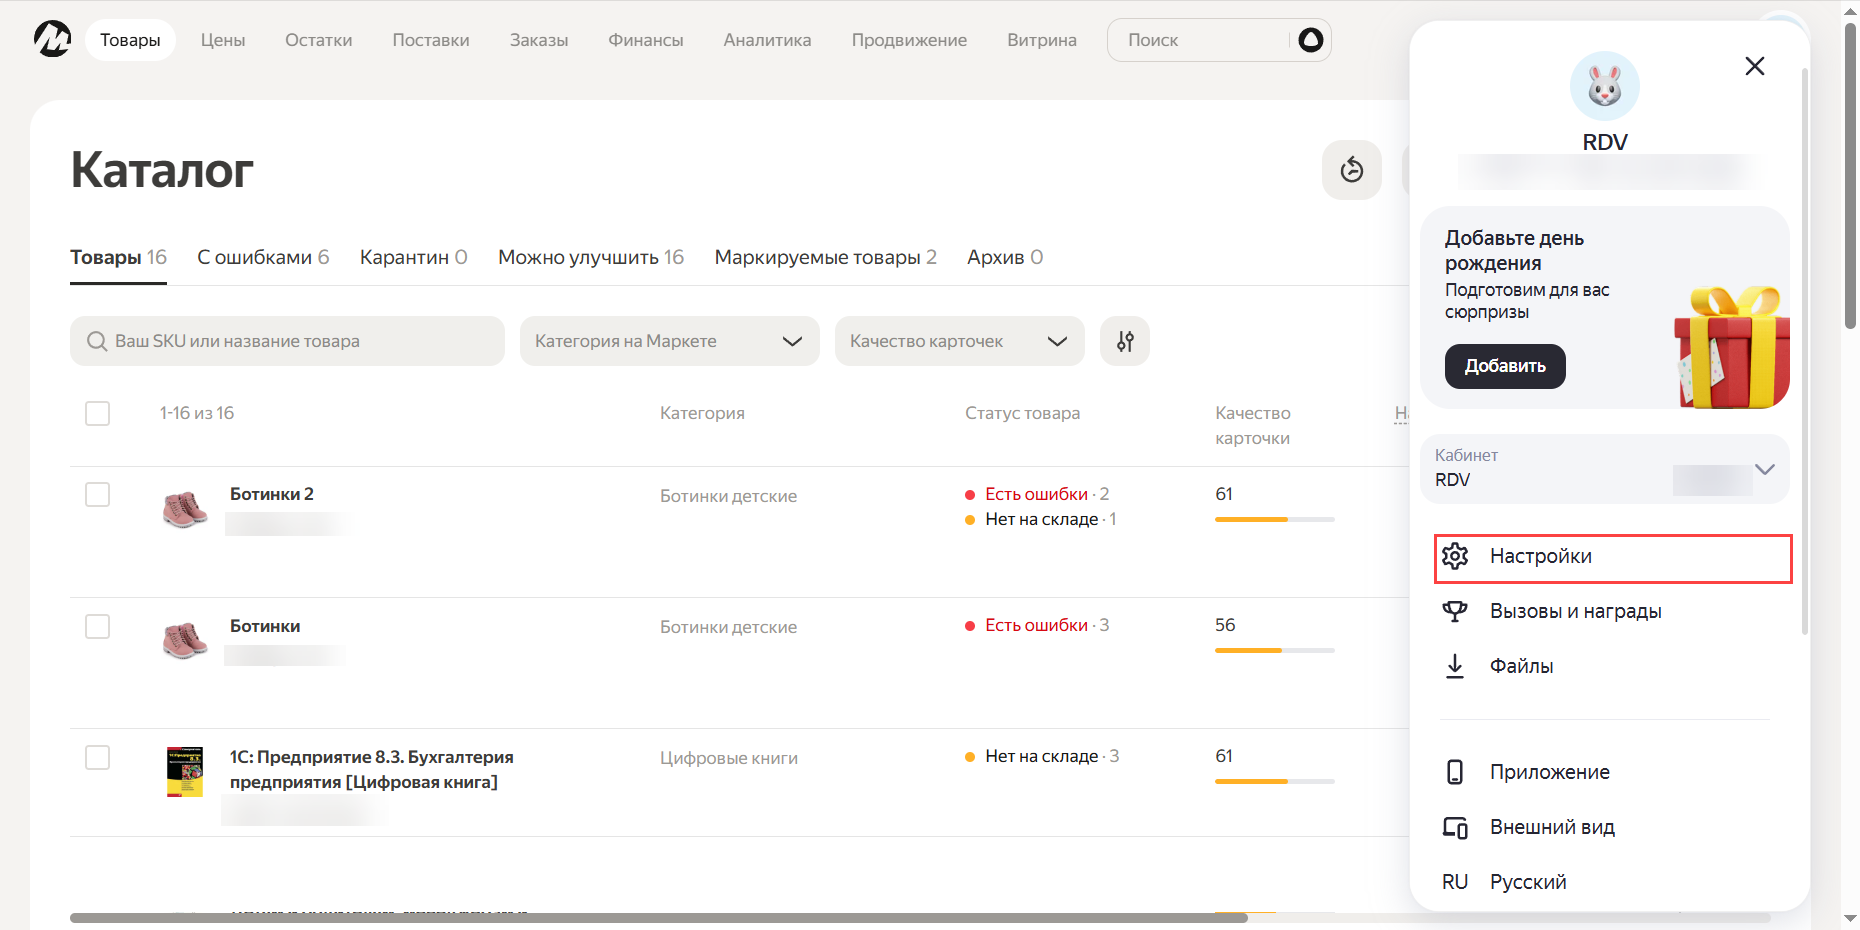Open the Аналитика menu item

pyautogui.click(x=767, y=40)
